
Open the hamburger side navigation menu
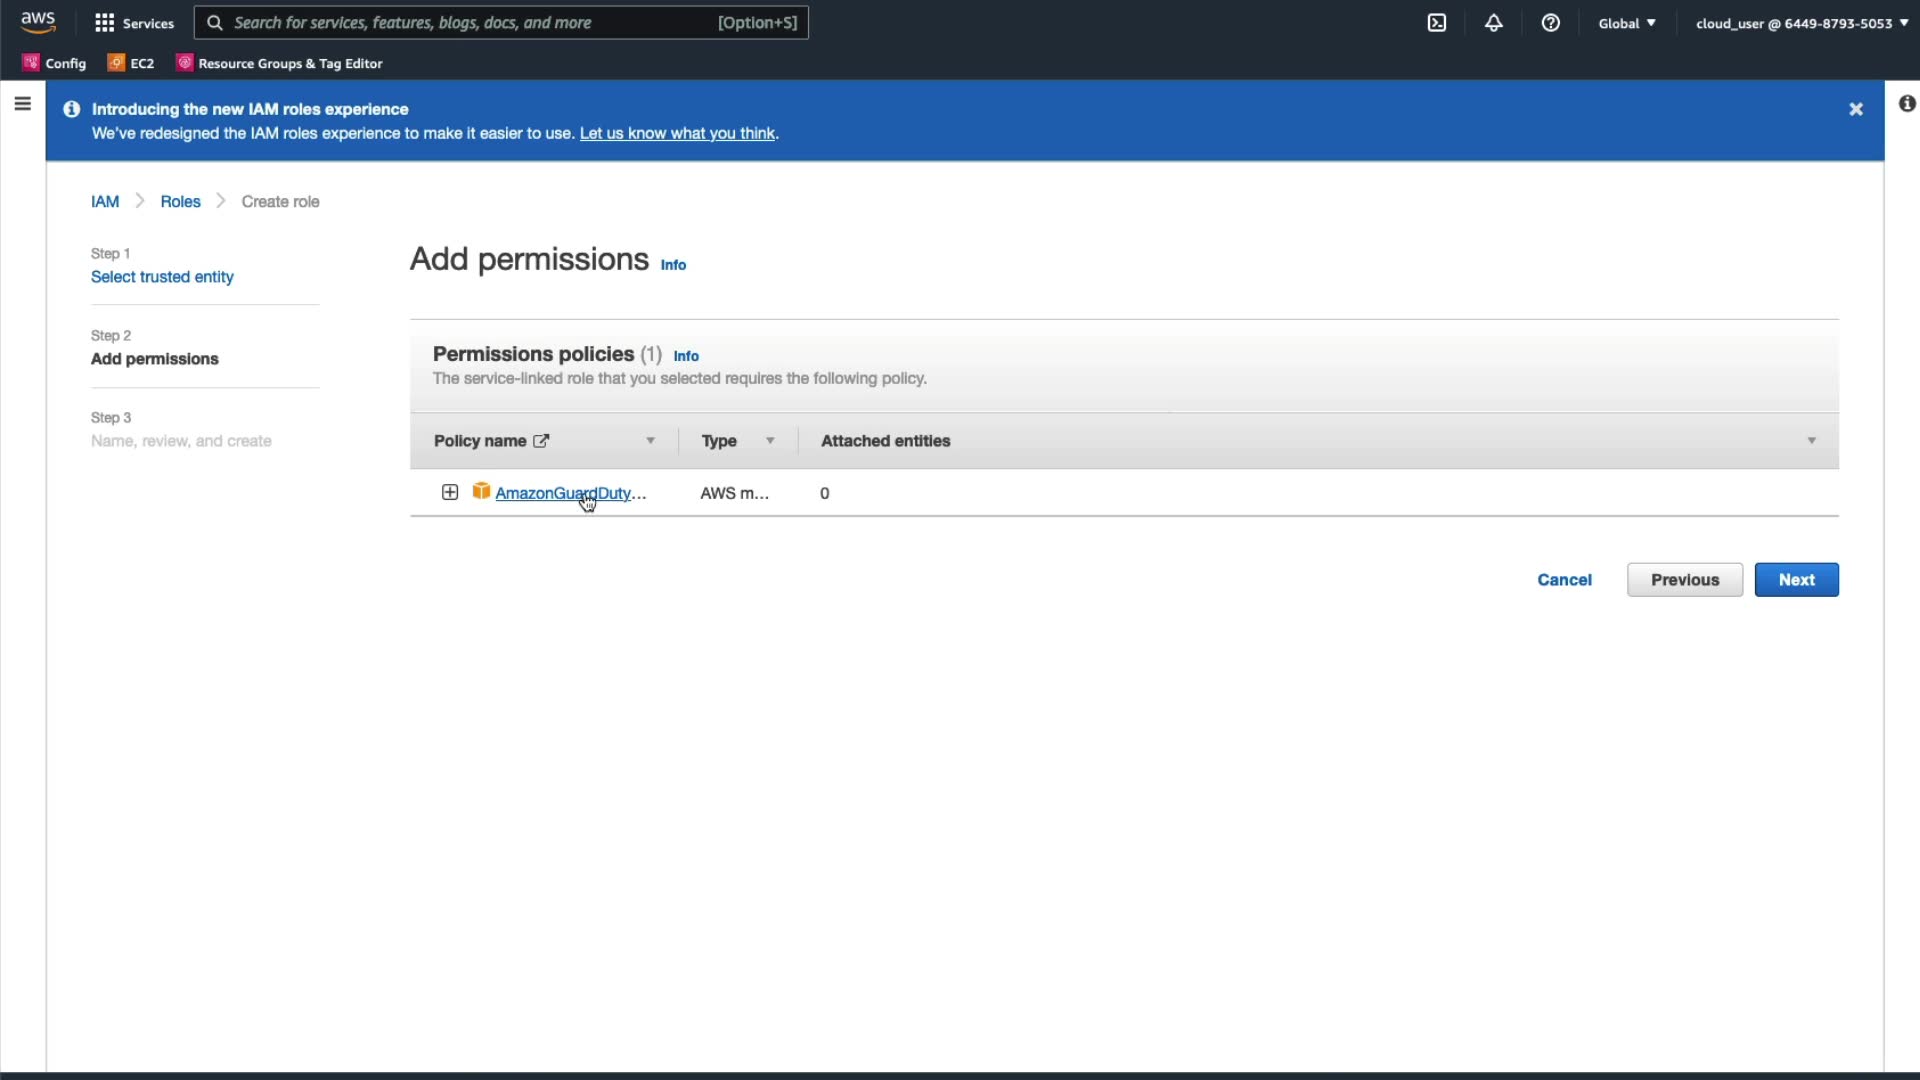pos(22,104)
